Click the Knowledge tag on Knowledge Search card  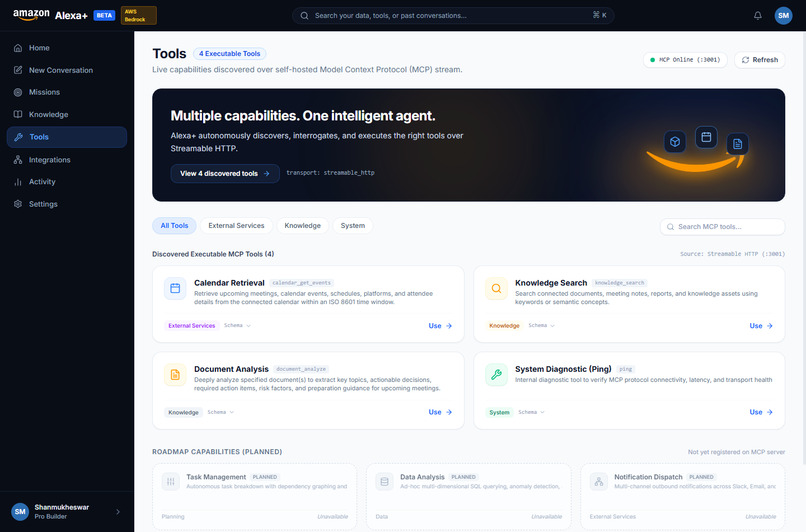tap(504, 326)
